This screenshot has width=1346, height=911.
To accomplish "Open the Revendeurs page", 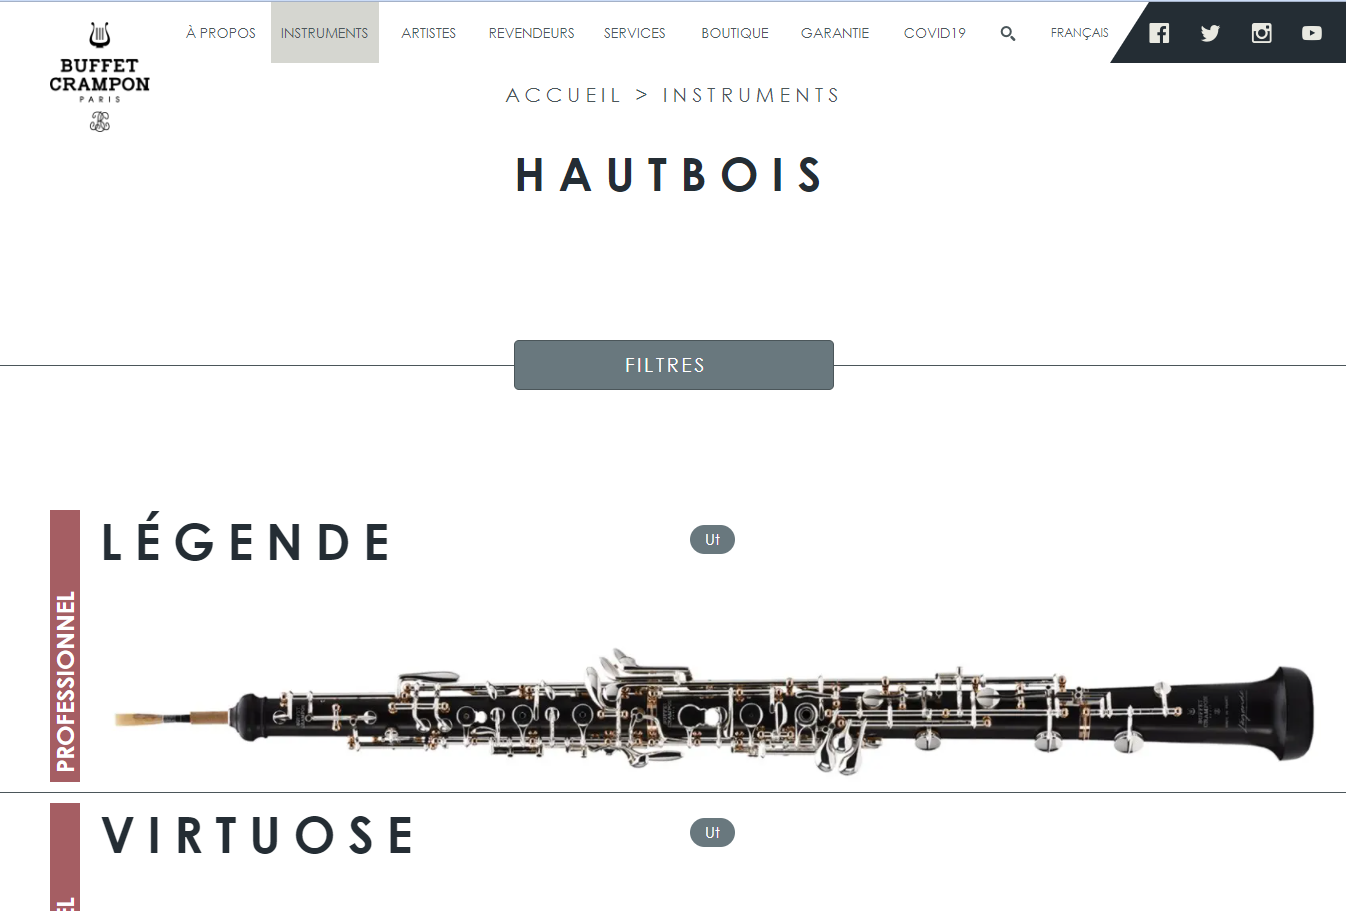I will (531, 33).
